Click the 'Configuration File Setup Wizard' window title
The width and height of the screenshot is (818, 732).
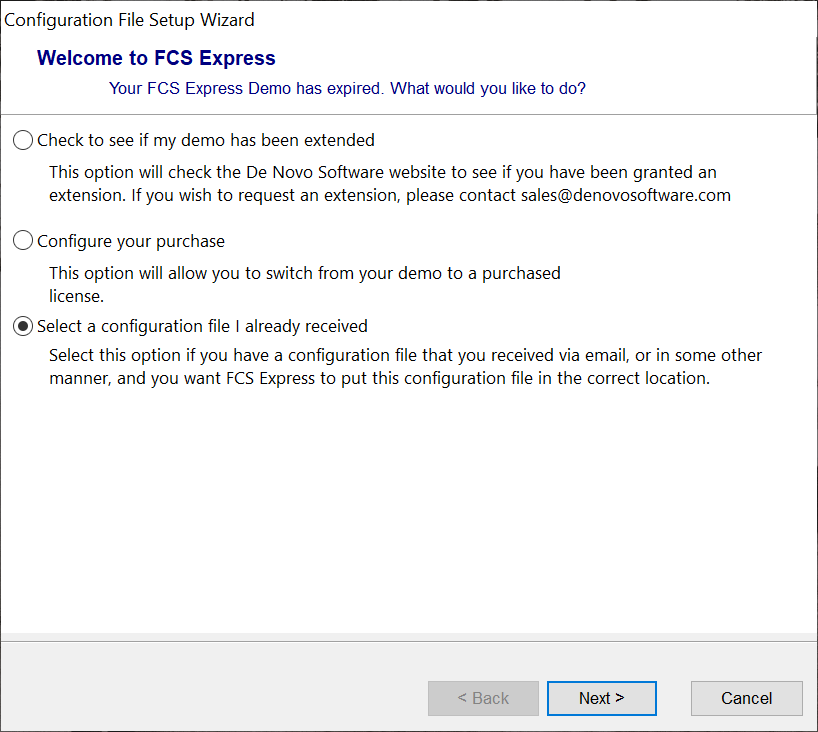[130, 20]
